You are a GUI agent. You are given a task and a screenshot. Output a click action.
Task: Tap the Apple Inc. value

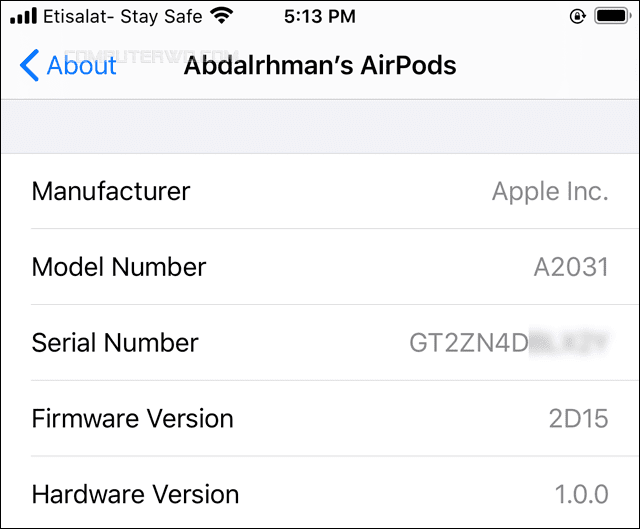click(x=550, y=191)
